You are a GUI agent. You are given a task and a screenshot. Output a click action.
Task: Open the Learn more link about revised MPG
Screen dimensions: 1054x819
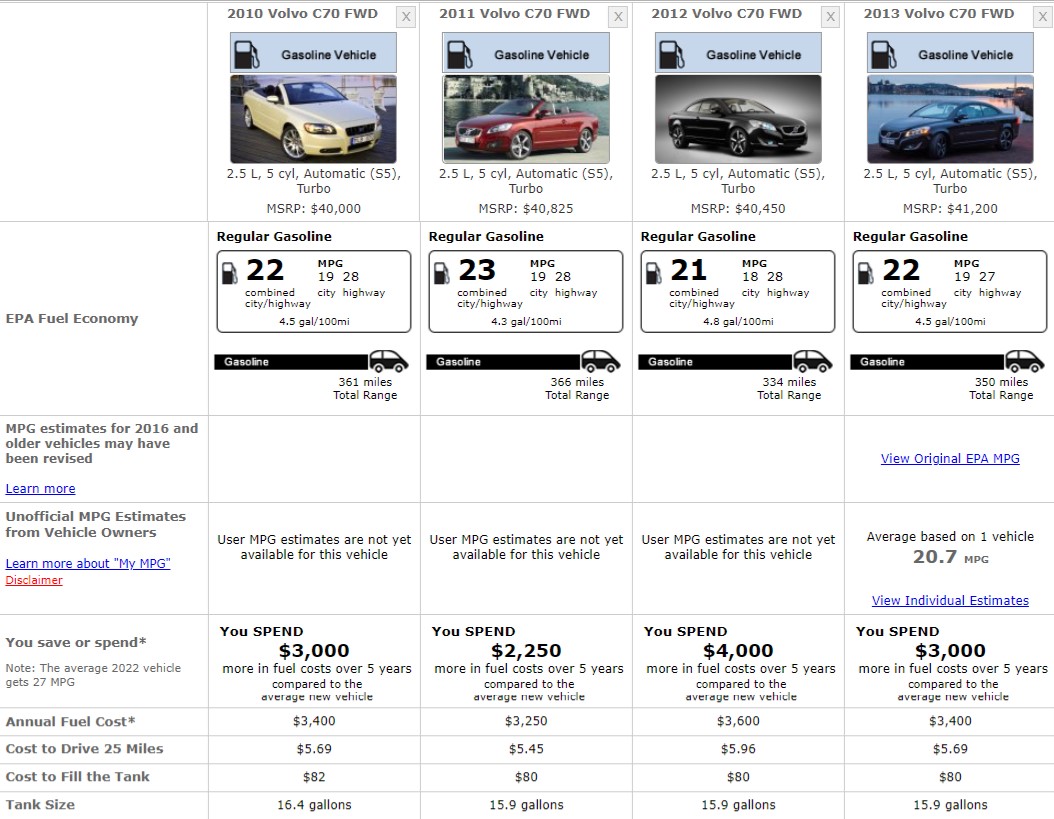(40, 489)
